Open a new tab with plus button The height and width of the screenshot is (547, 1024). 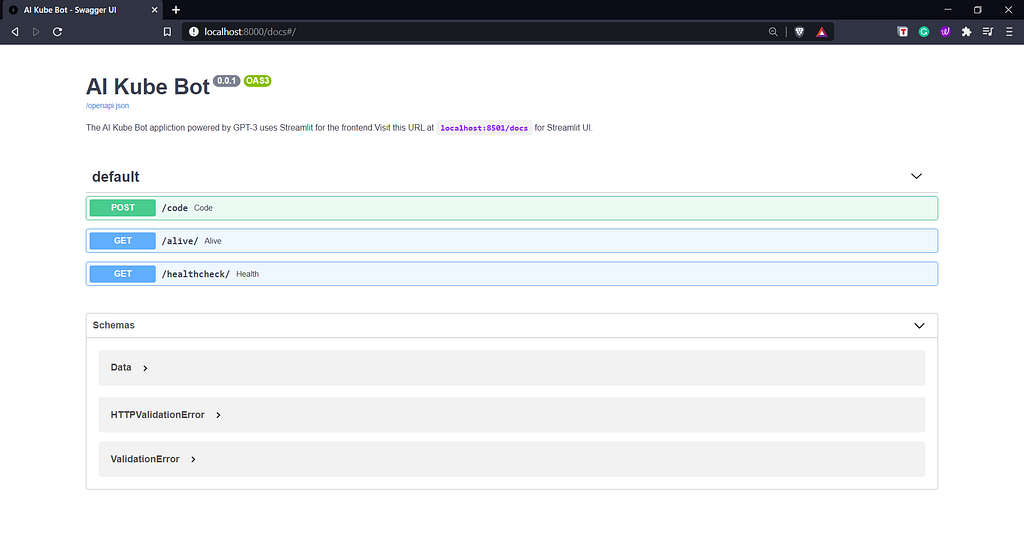(x=176, y=10)
